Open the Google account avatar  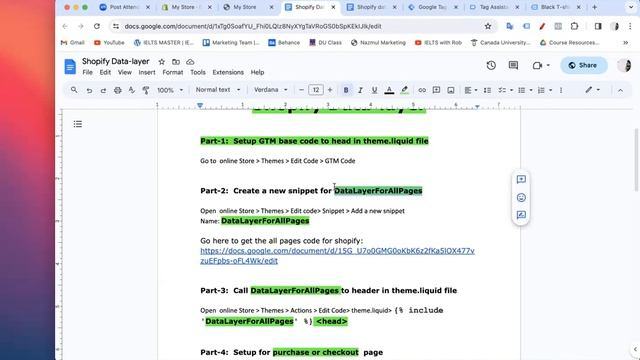coord(624,65)
